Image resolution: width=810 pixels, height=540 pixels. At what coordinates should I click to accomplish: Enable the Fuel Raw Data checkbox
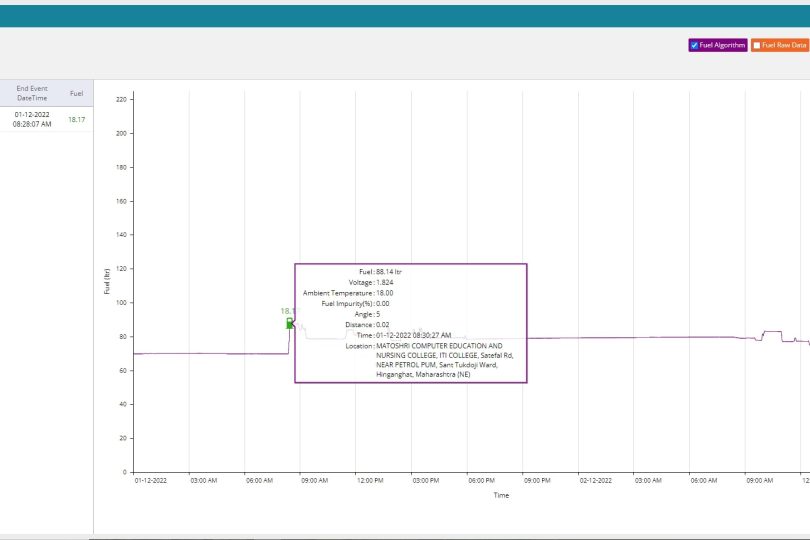[x=757, y=45]
